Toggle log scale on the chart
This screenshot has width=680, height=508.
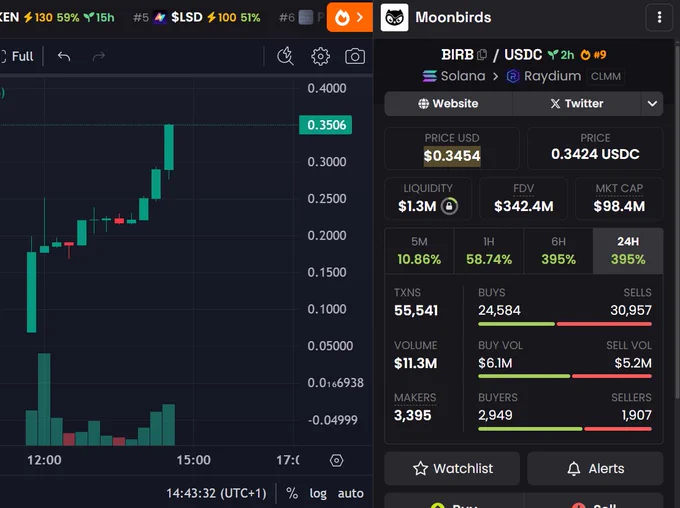[x=318, y=493]
